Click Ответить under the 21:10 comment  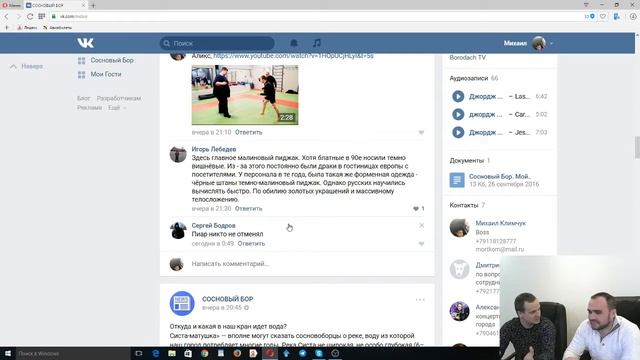(x=249, y=132)
